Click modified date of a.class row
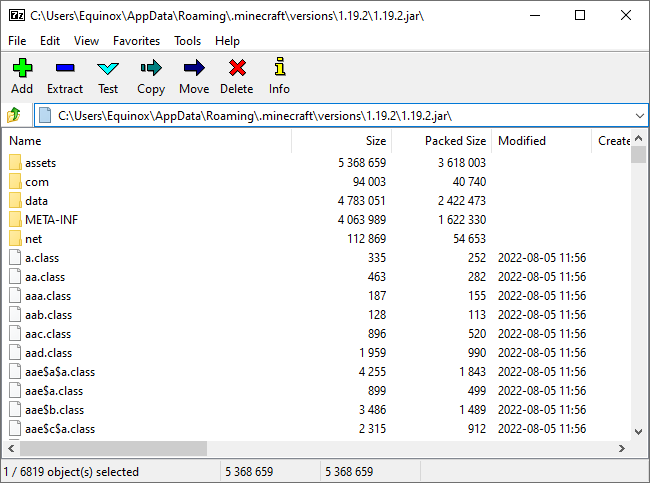 [x=542, y=257]
